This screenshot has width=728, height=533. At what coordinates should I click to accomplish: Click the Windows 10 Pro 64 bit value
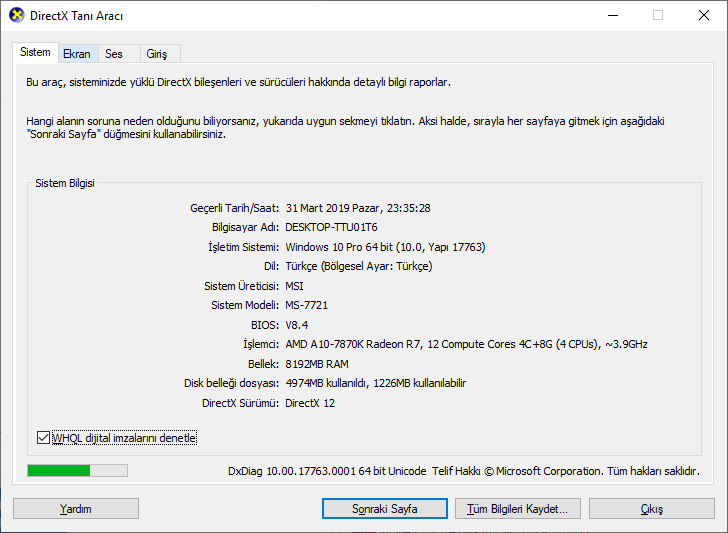pos(385,247)
